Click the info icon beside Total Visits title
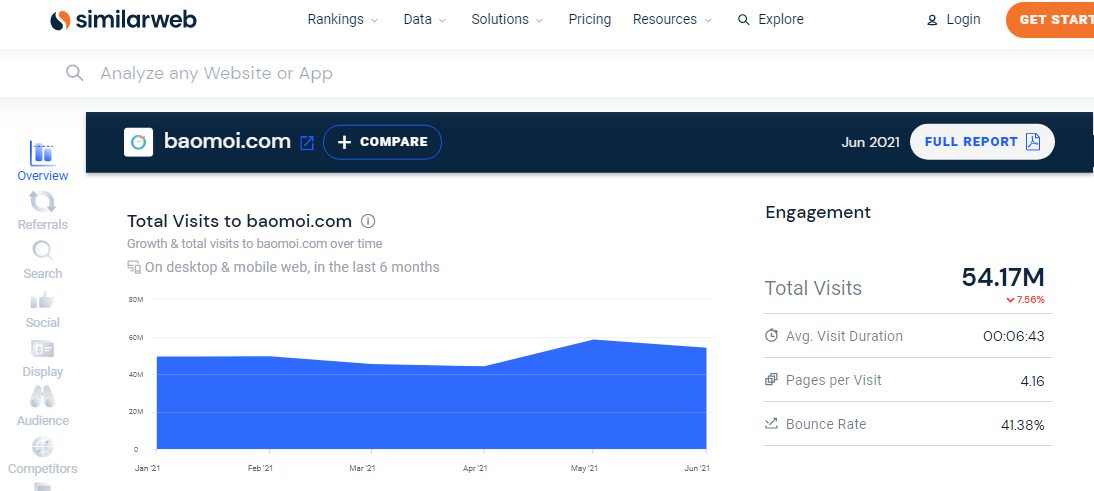The width and height of the screenshot is (1094, 491). coord(368,221)
